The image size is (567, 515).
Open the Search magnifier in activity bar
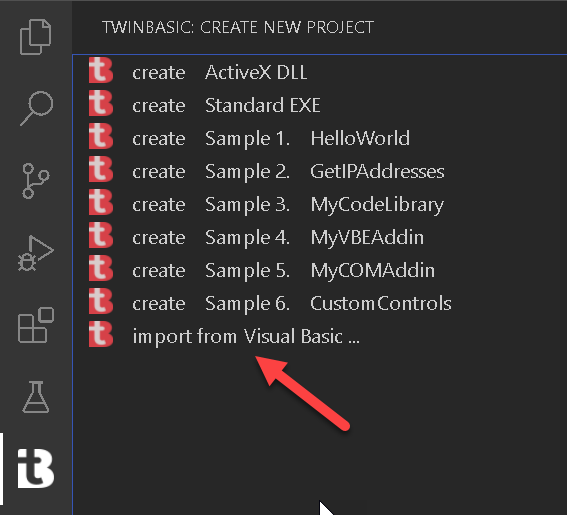[x=37, y=108]
